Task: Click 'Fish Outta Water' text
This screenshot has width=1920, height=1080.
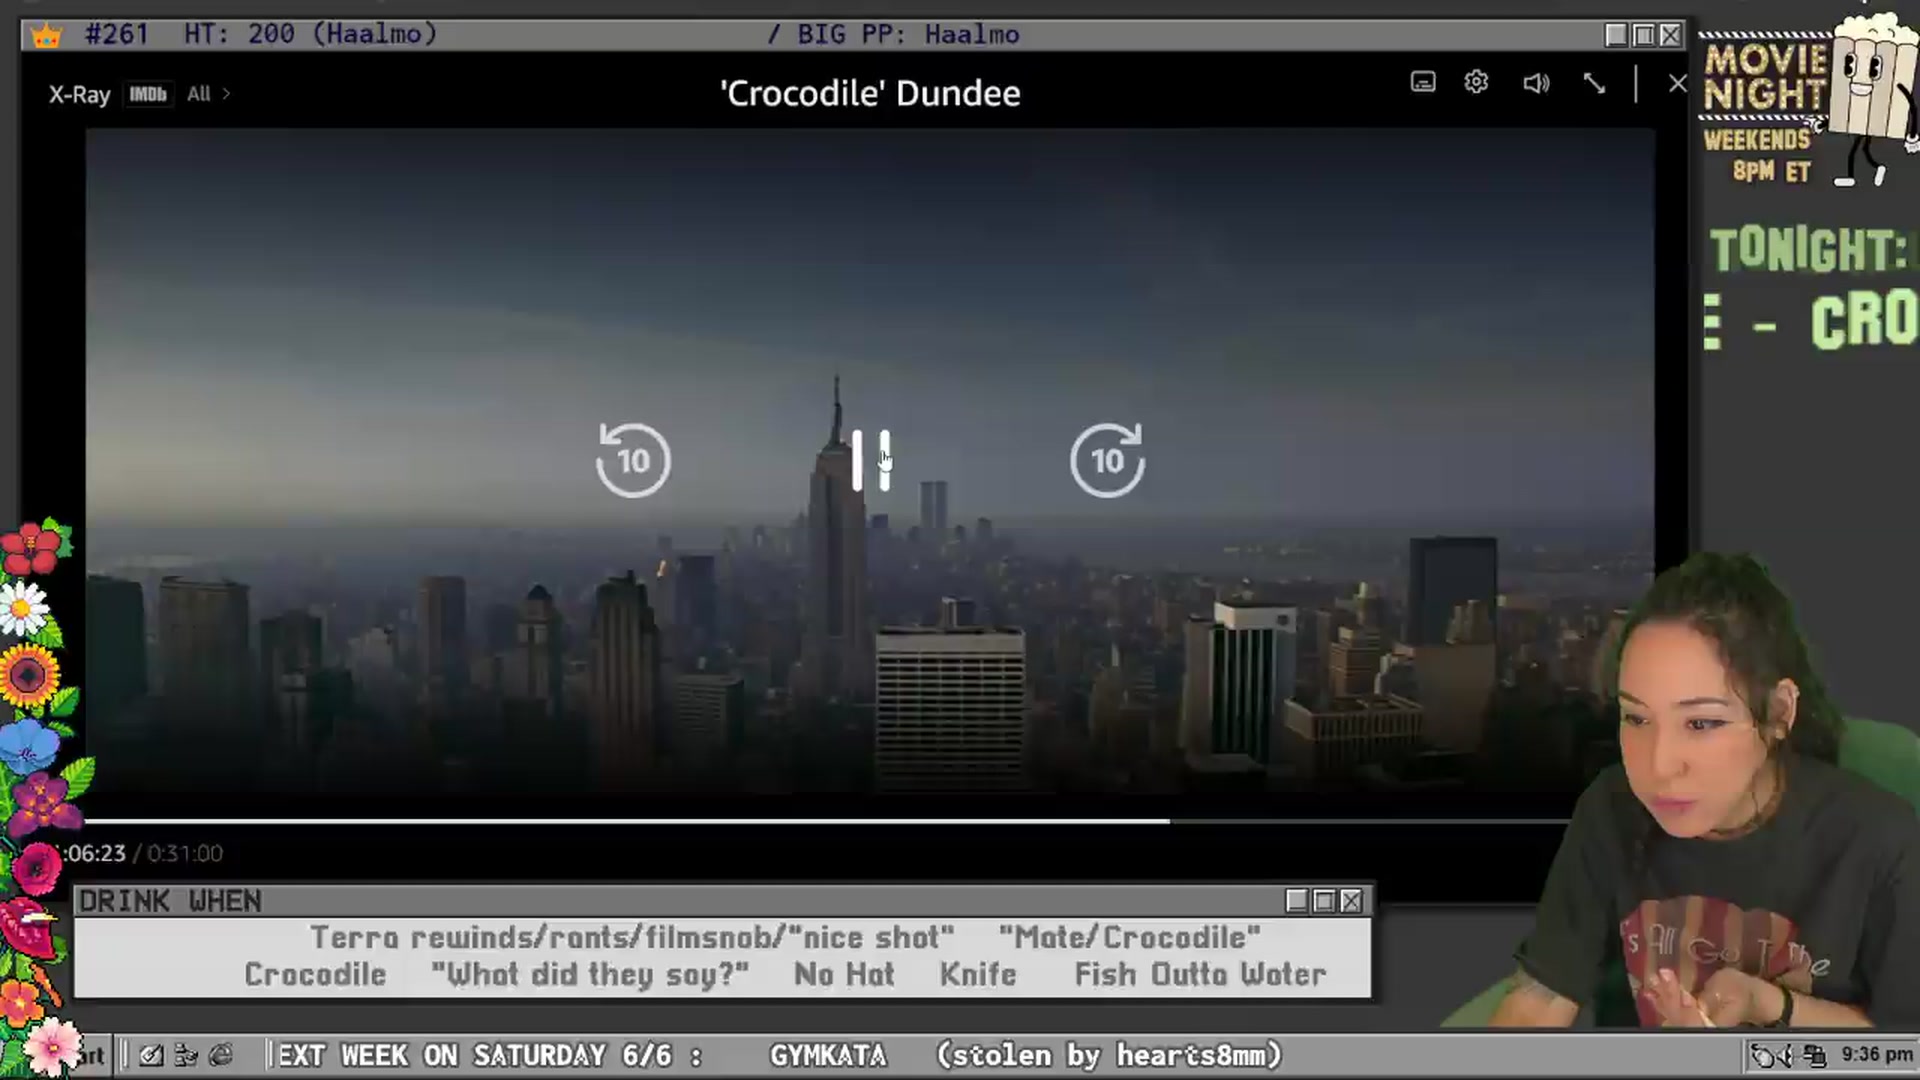Action: click(1200, 974)
